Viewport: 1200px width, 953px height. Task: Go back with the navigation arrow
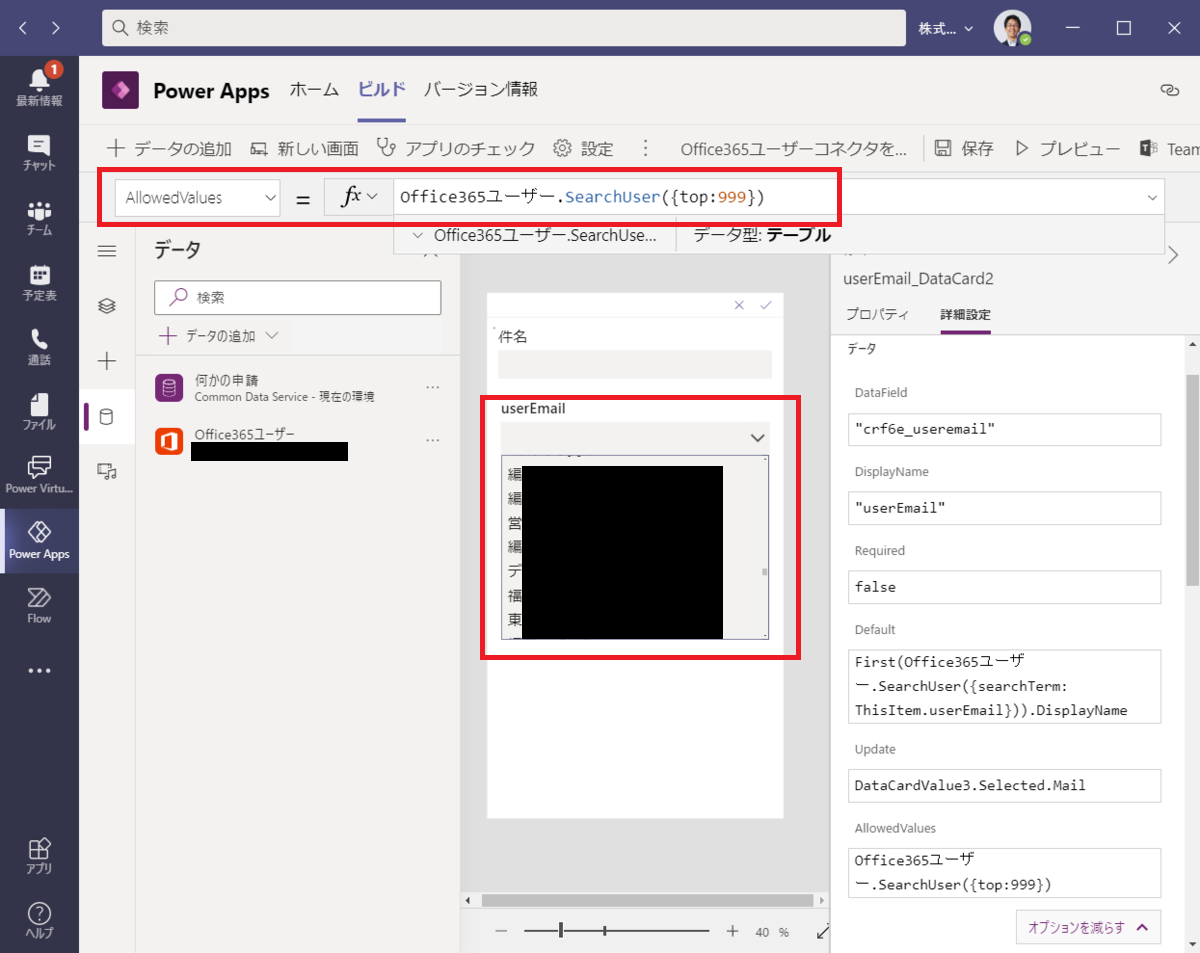23,28
